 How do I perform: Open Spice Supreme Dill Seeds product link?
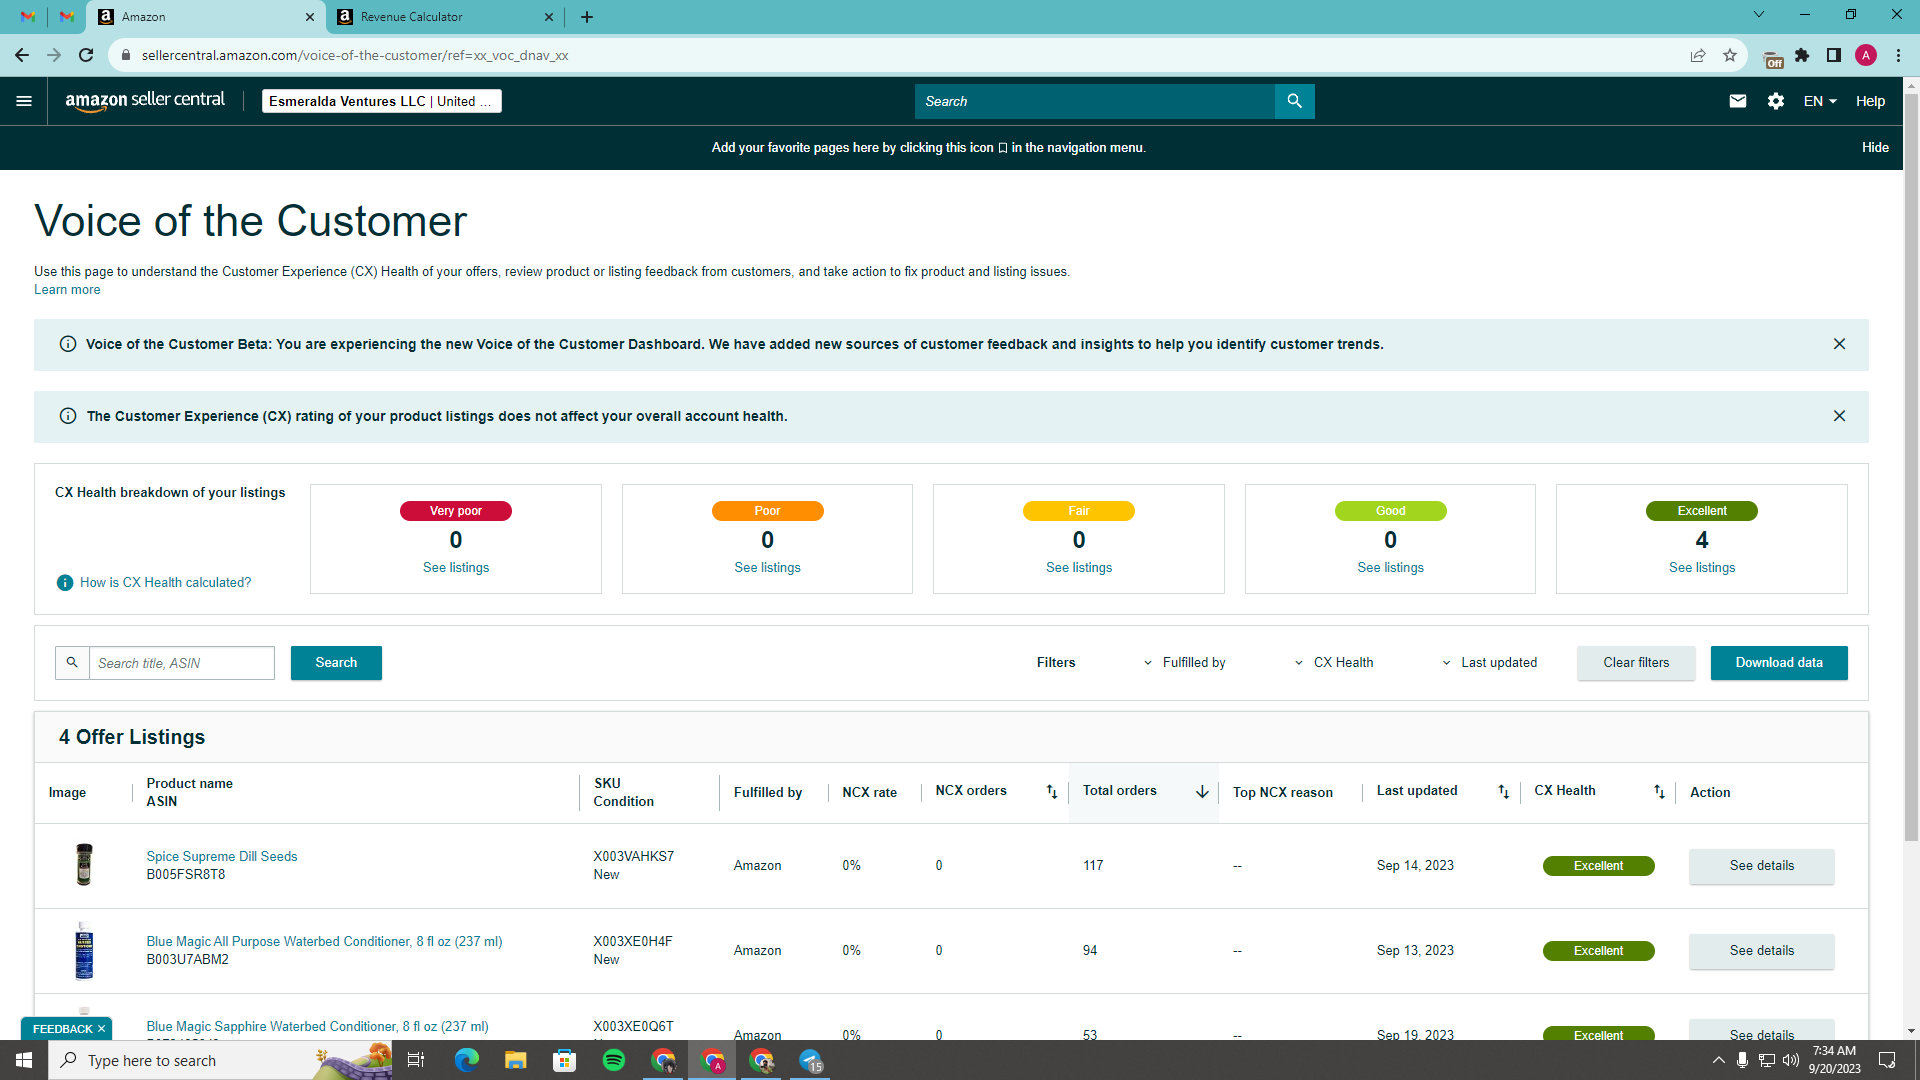(222, 857)
